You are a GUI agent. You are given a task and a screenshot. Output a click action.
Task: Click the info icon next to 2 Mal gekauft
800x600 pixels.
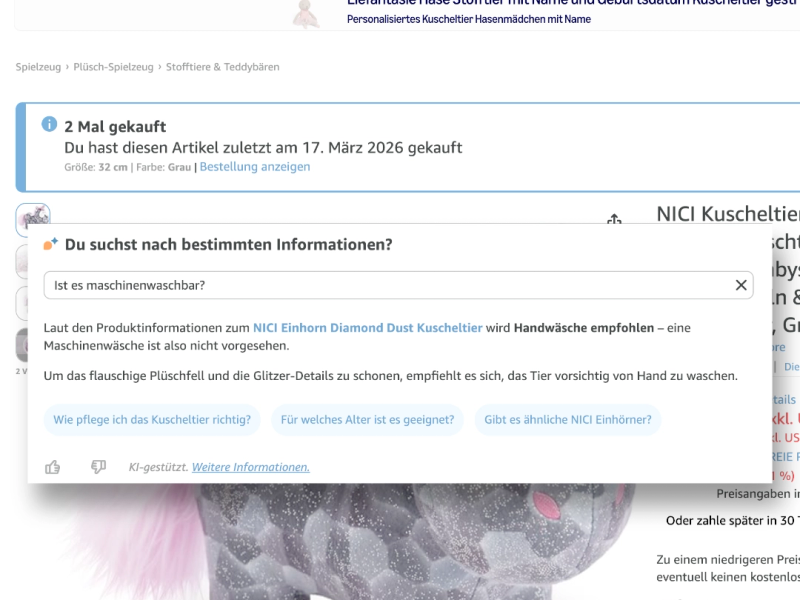49,124
